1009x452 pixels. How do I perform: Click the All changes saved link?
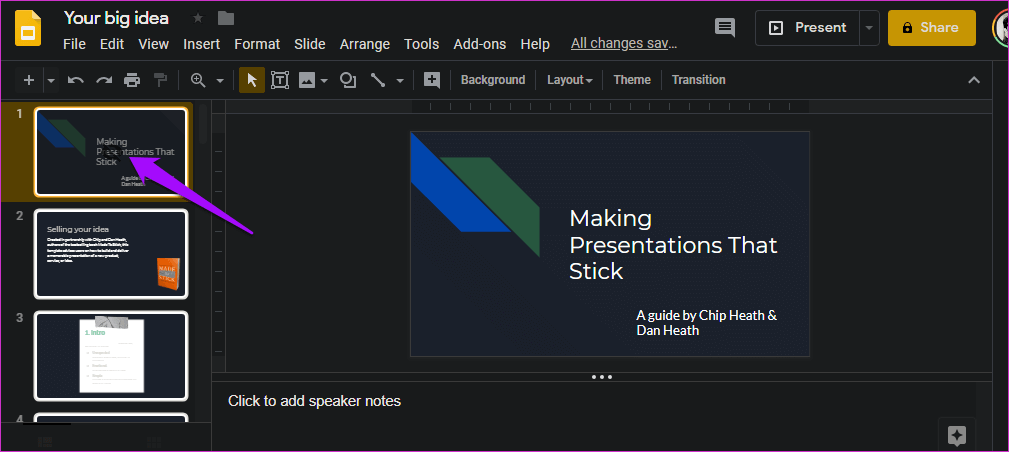pos(624,44)
